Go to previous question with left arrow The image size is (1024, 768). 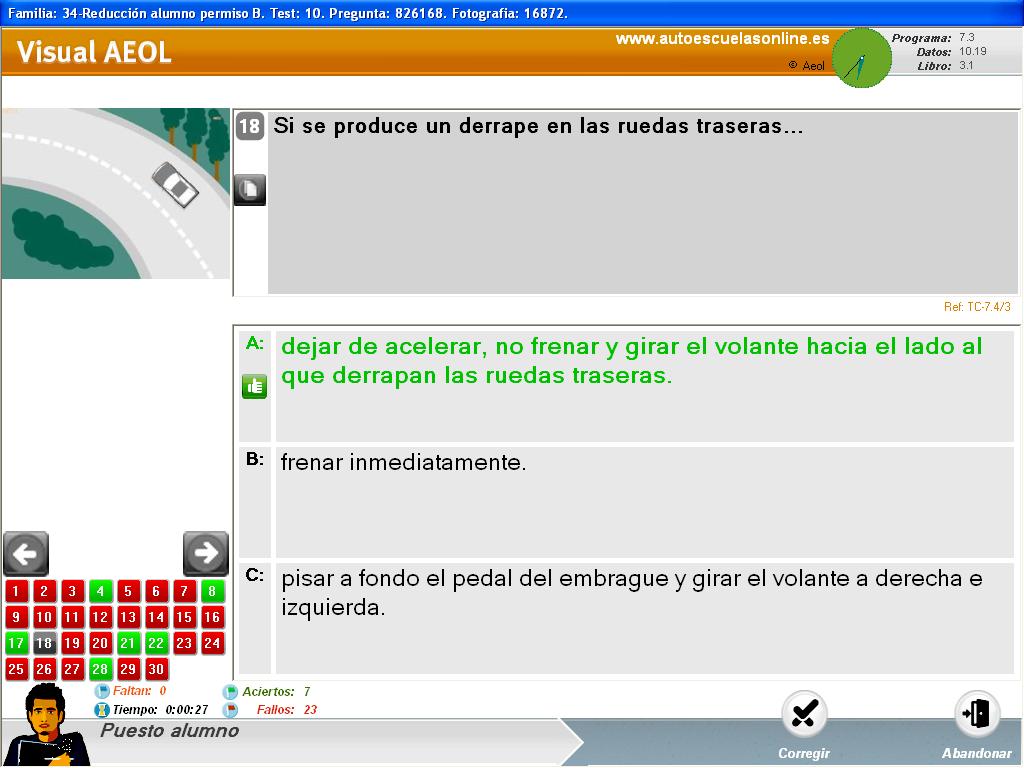[x=26, y=553]
